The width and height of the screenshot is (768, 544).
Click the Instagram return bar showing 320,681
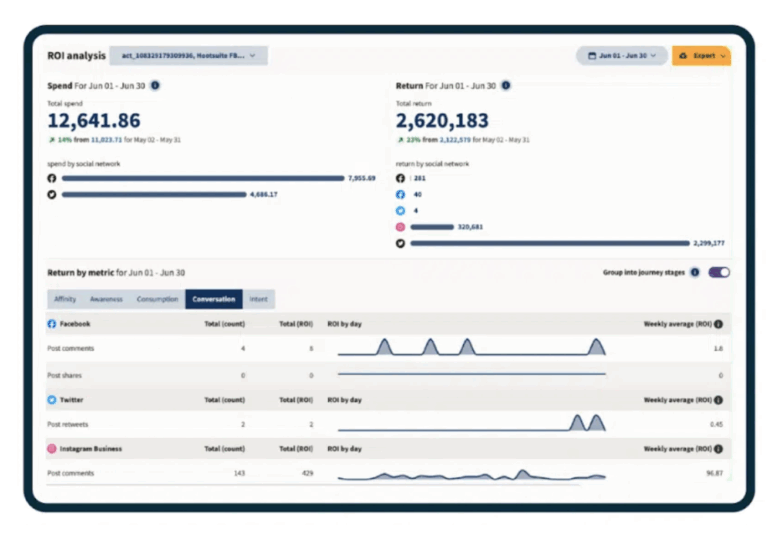click(x=432, y=227)
